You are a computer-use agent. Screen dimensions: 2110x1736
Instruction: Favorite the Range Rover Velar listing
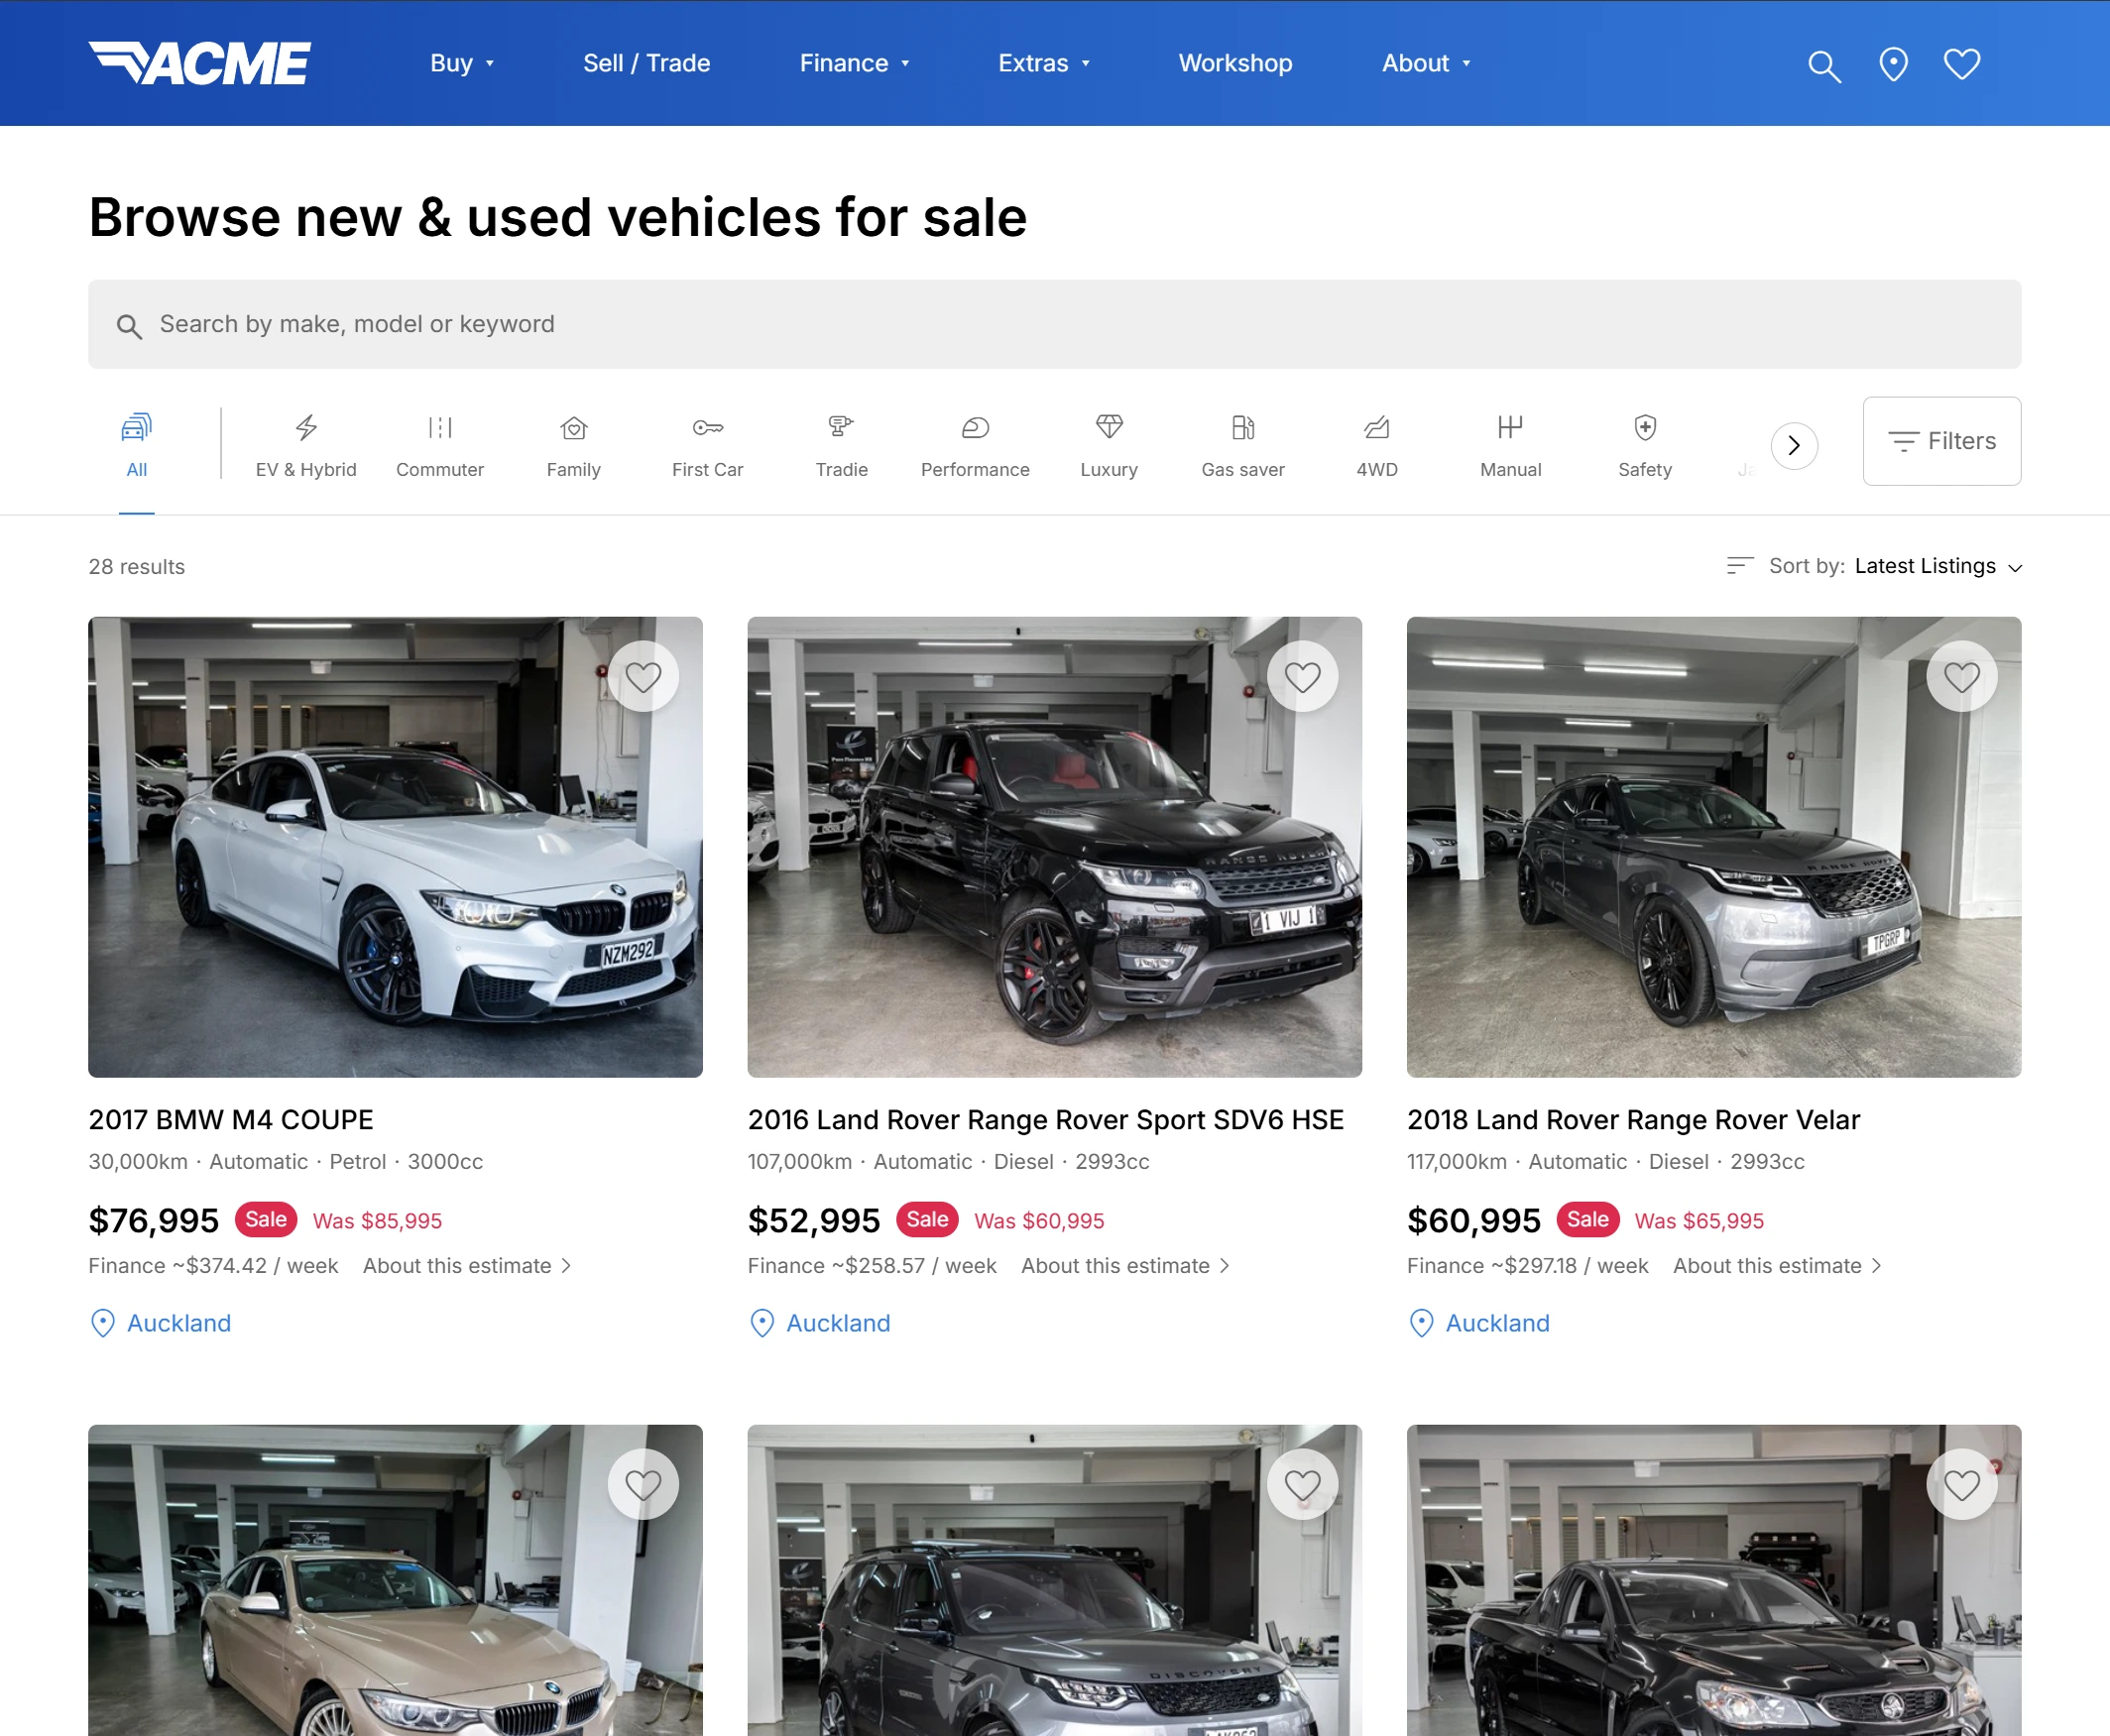pyautogui.click(x=1962, y=676)
